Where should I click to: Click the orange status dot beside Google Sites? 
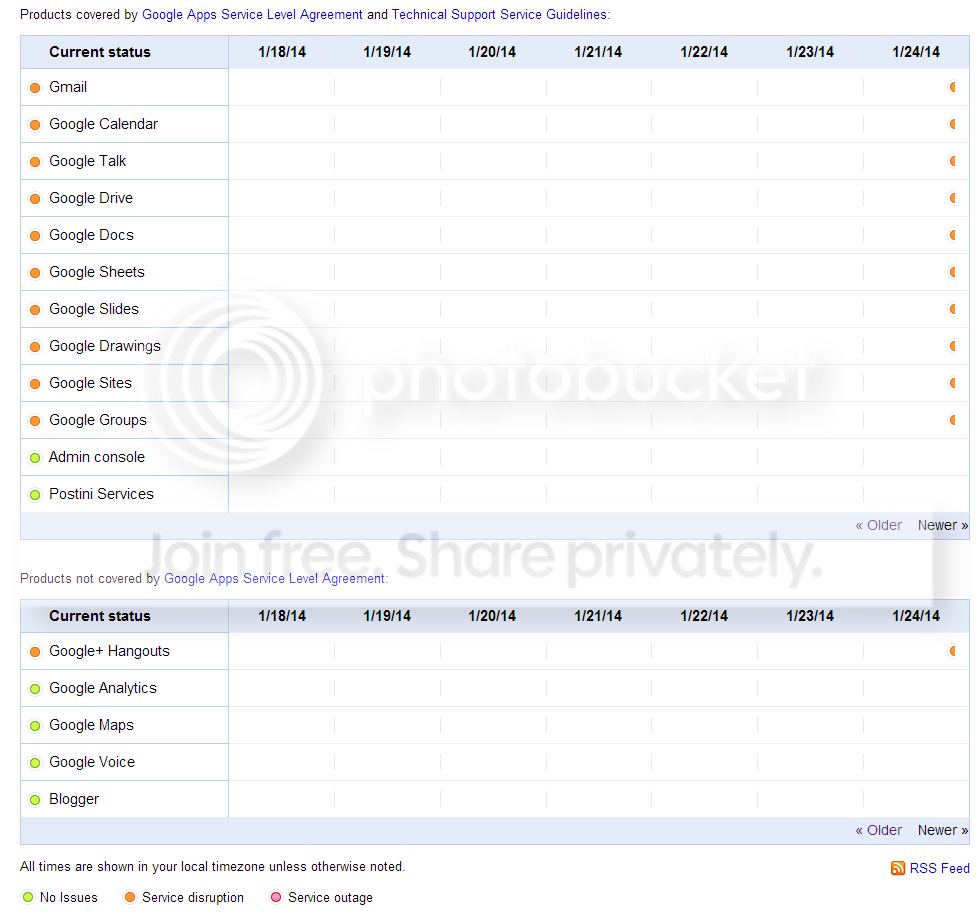coord(35,383)
